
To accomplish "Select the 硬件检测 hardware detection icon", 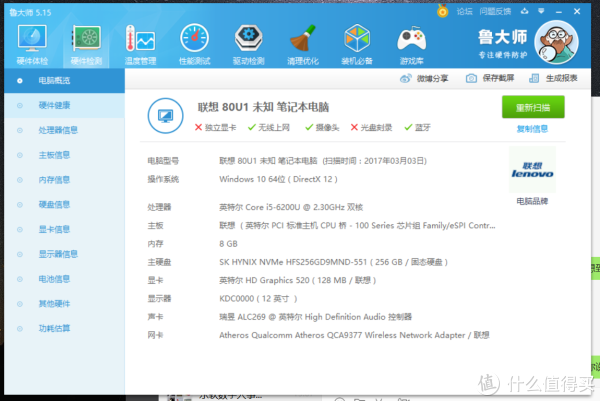I will pos(86,44).
